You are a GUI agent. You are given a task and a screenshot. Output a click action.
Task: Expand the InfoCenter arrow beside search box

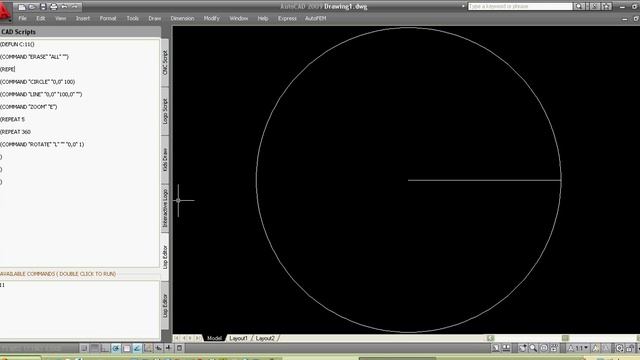(463, 6)
